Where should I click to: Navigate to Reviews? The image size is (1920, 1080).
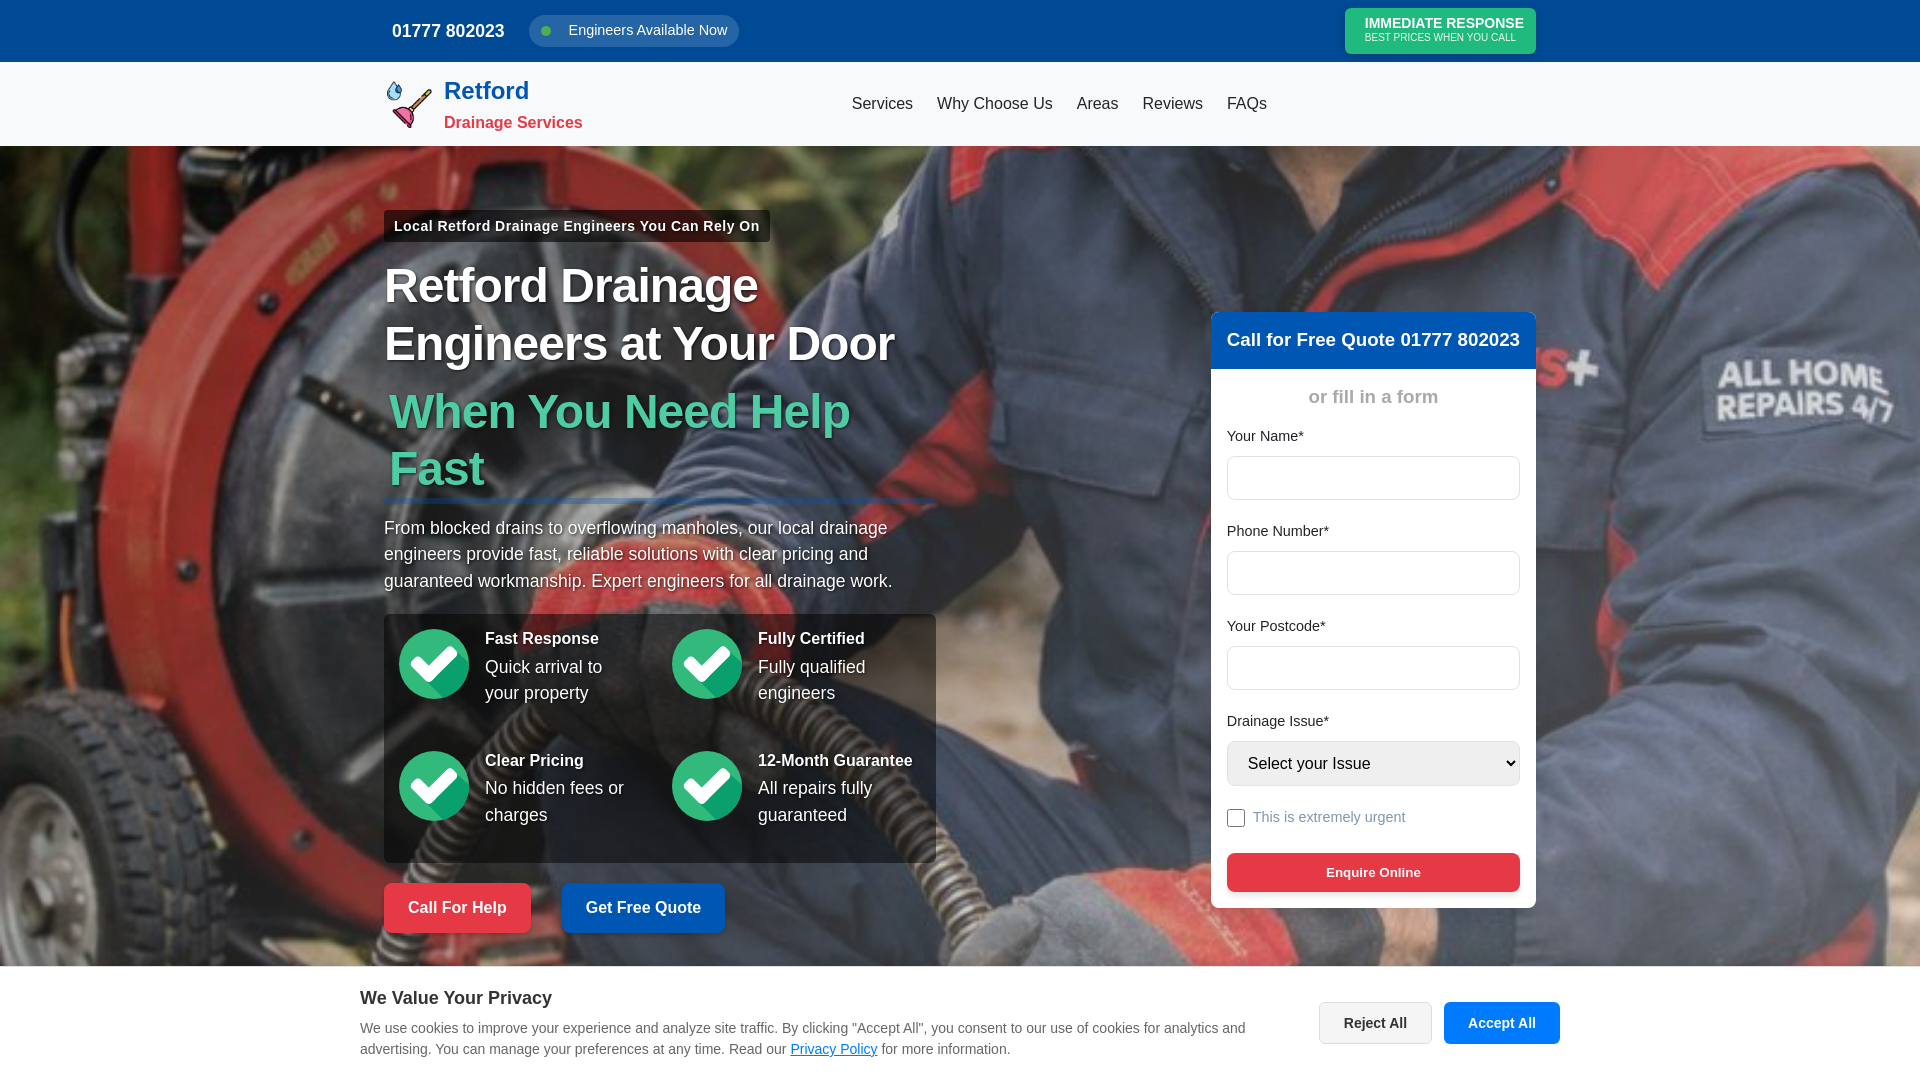[1172, 104]
